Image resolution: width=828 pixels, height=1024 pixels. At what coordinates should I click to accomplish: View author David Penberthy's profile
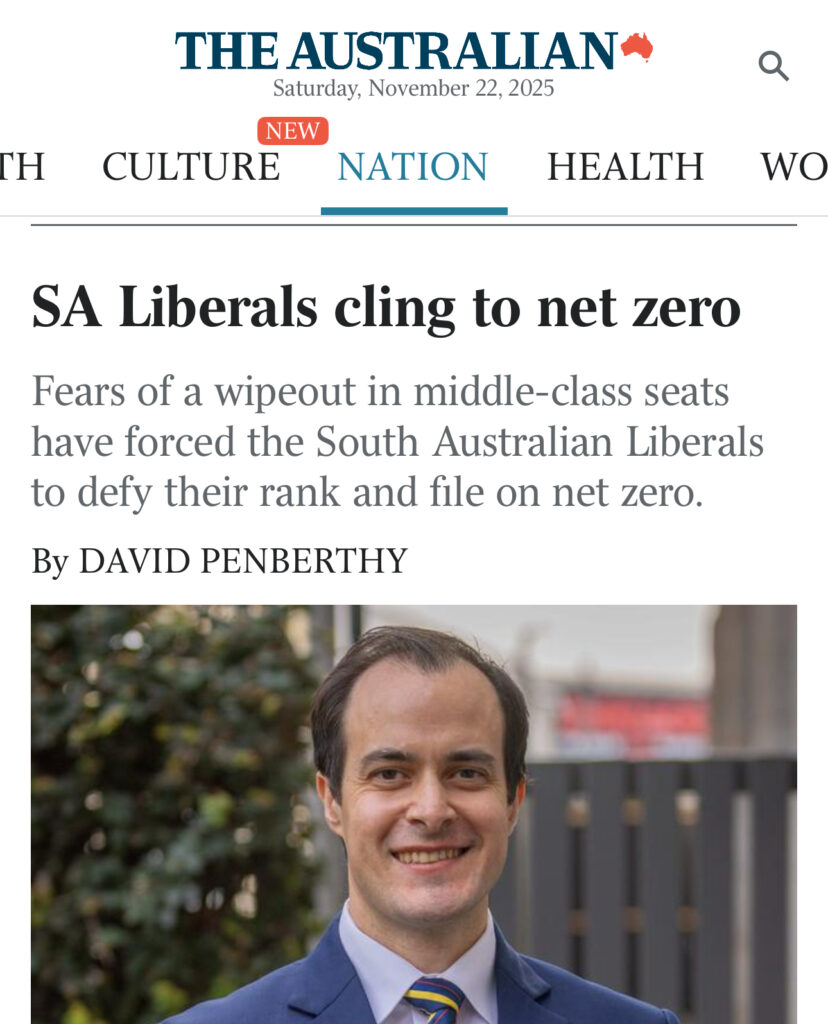(x=243, y=561)
